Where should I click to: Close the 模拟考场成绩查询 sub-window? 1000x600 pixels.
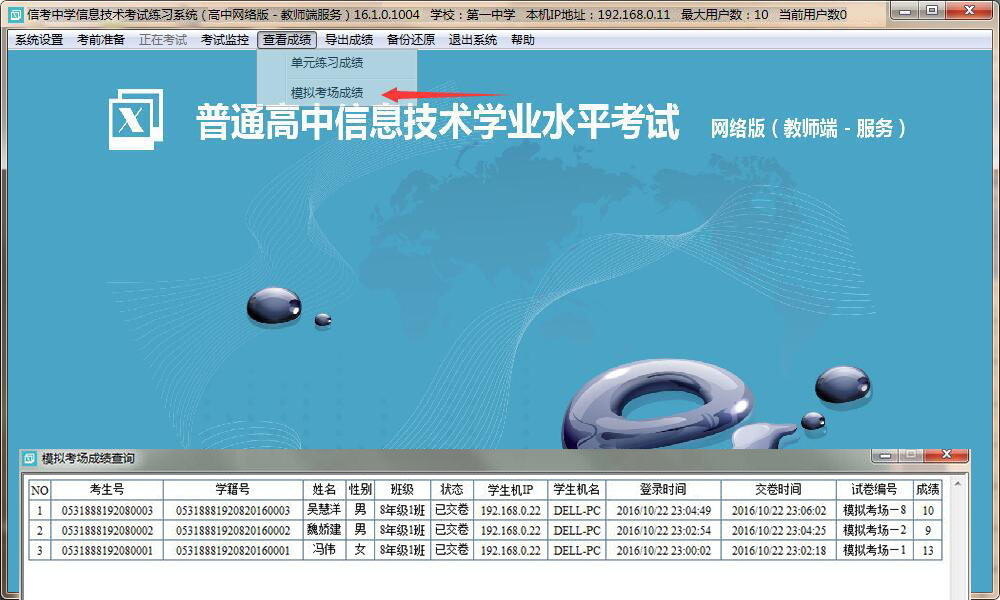click(x=947, y=456)
